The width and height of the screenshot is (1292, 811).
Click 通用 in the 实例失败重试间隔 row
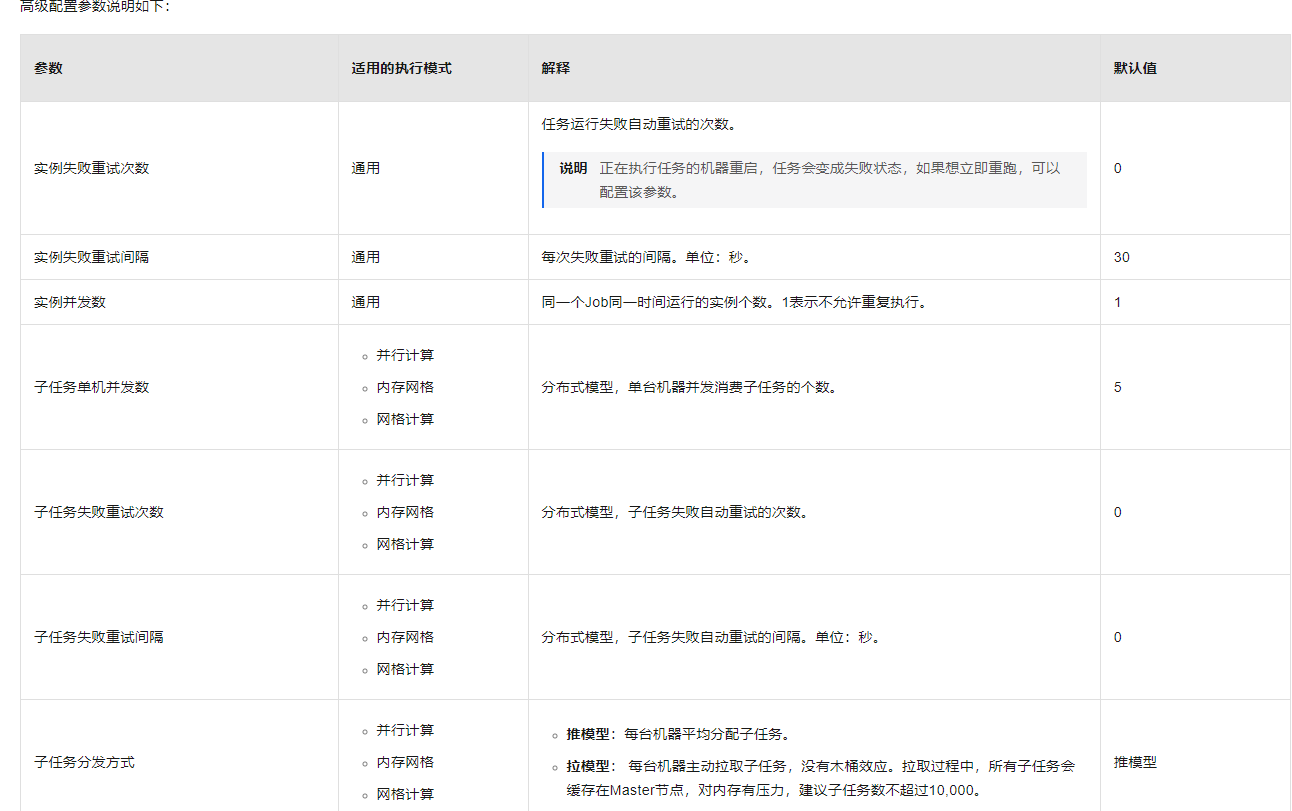pyautogui.click(x=366, y=257)
